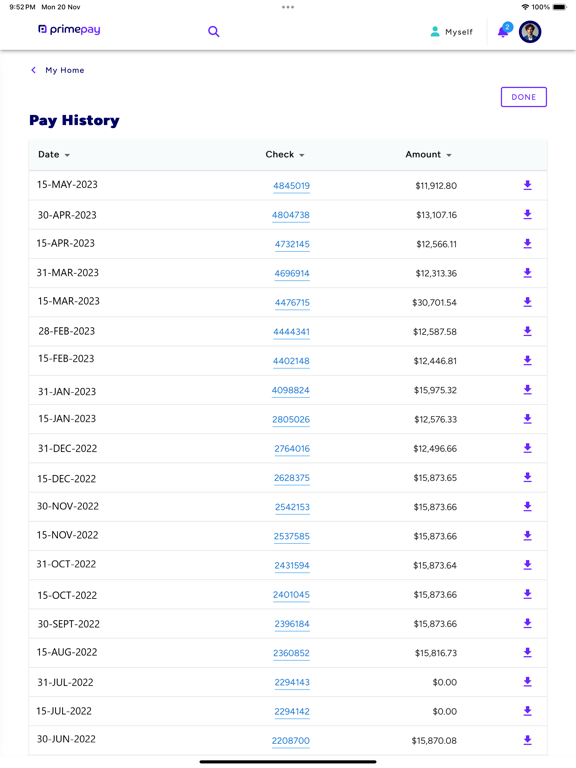The height and width of the screenshot is (768, 576).
Task: Download pay stub for 31-DEC-2022
Action: pos(528,448)
